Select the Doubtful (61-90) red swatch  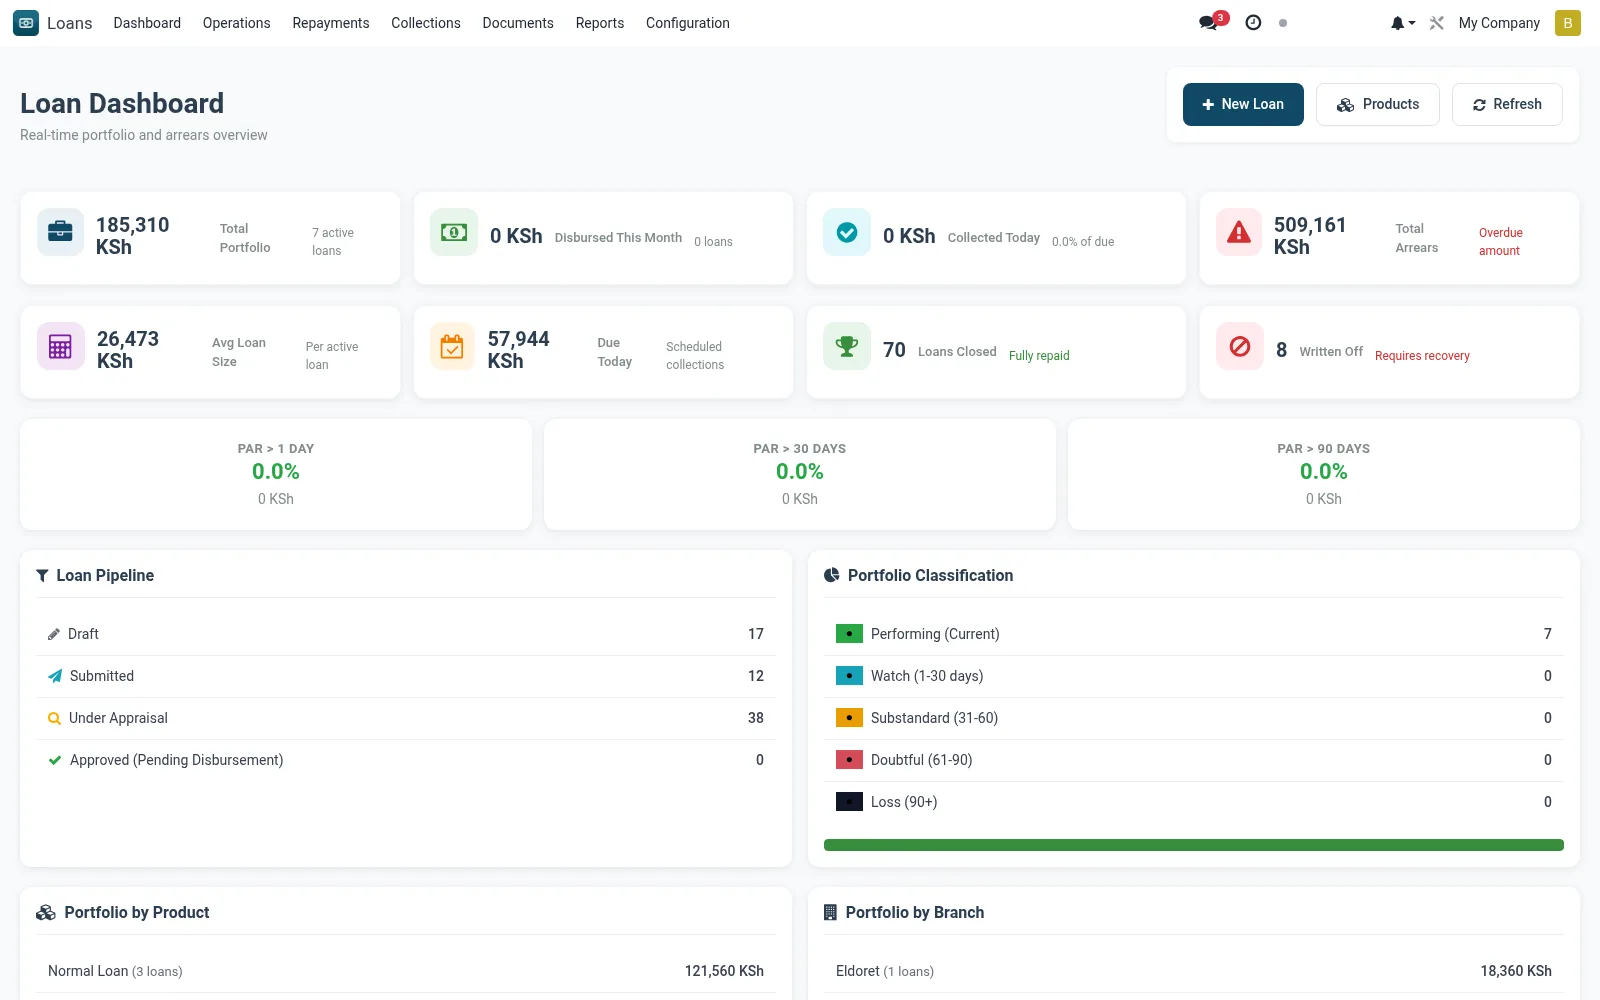[x=849, y=760]
